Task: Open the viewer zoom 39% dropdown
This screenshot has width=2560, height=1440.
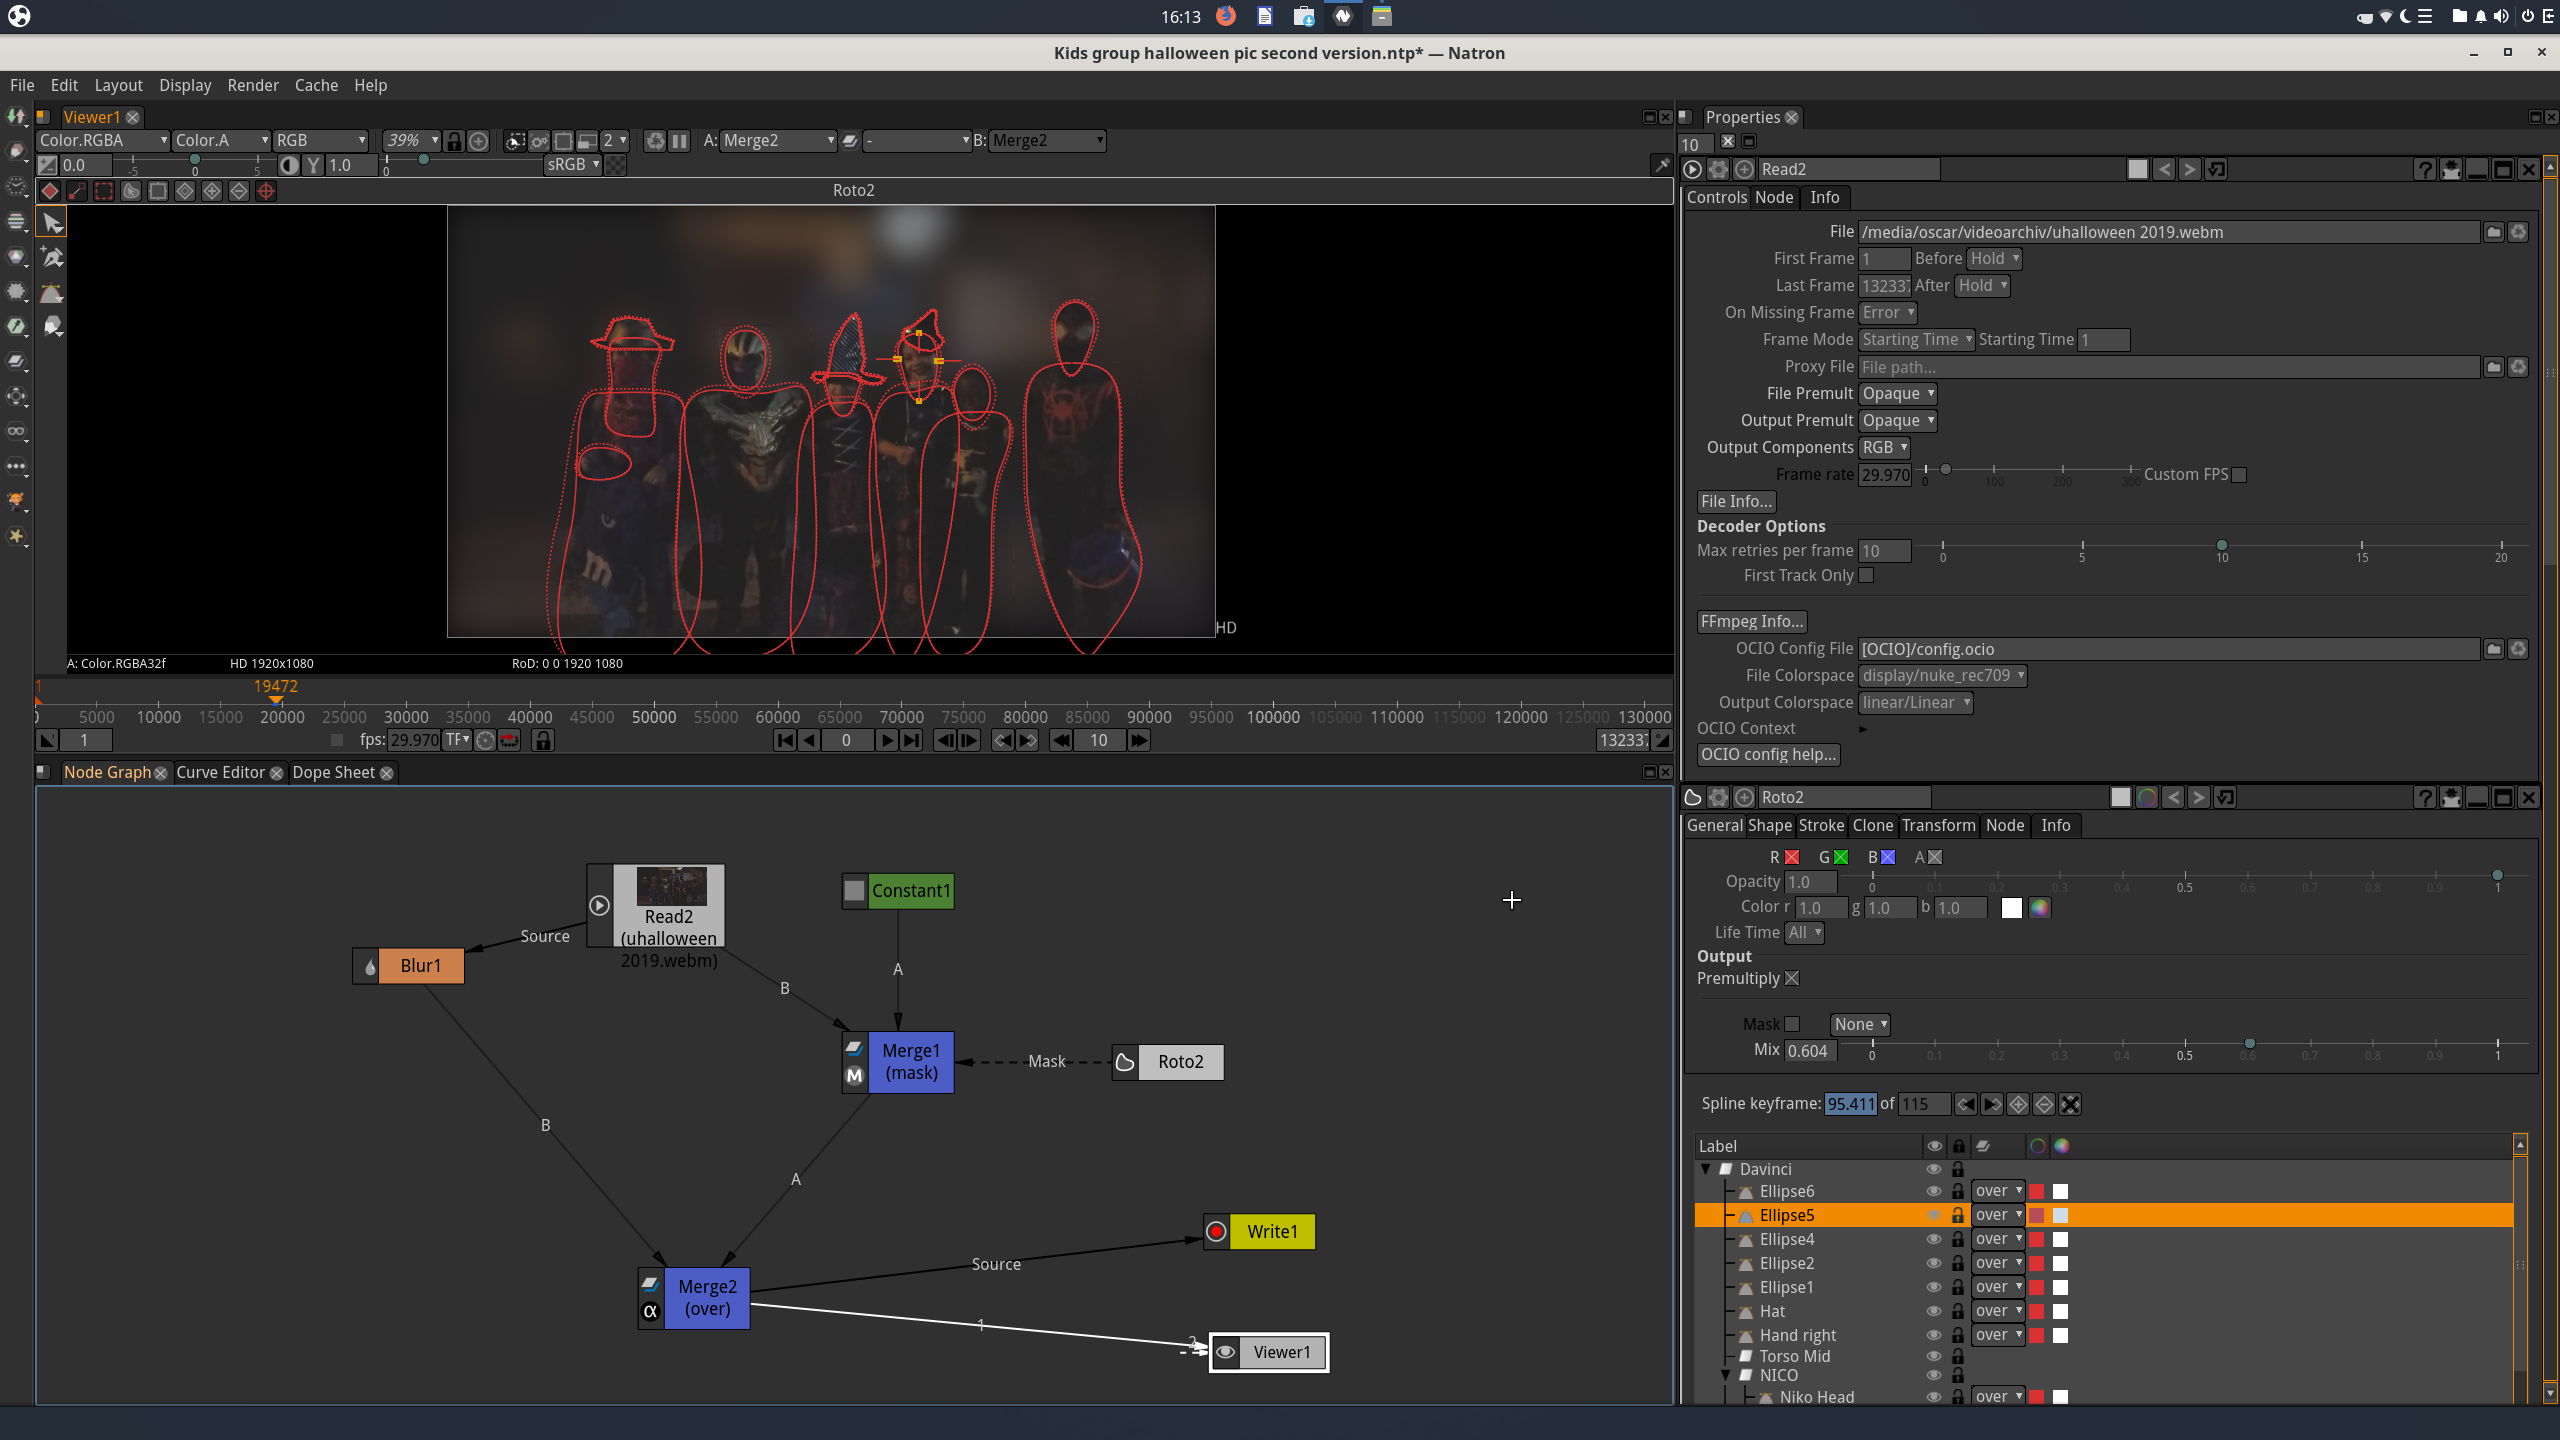Action: (x=412, y=141)
